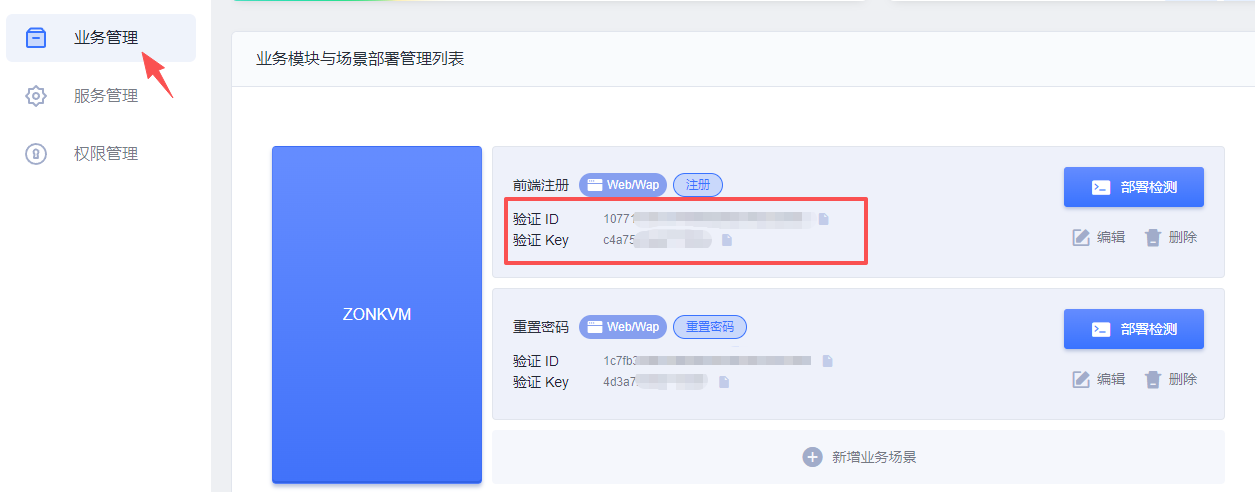
Task: Click 新增业务场景 to add scenario
Action: click(859, 457)
